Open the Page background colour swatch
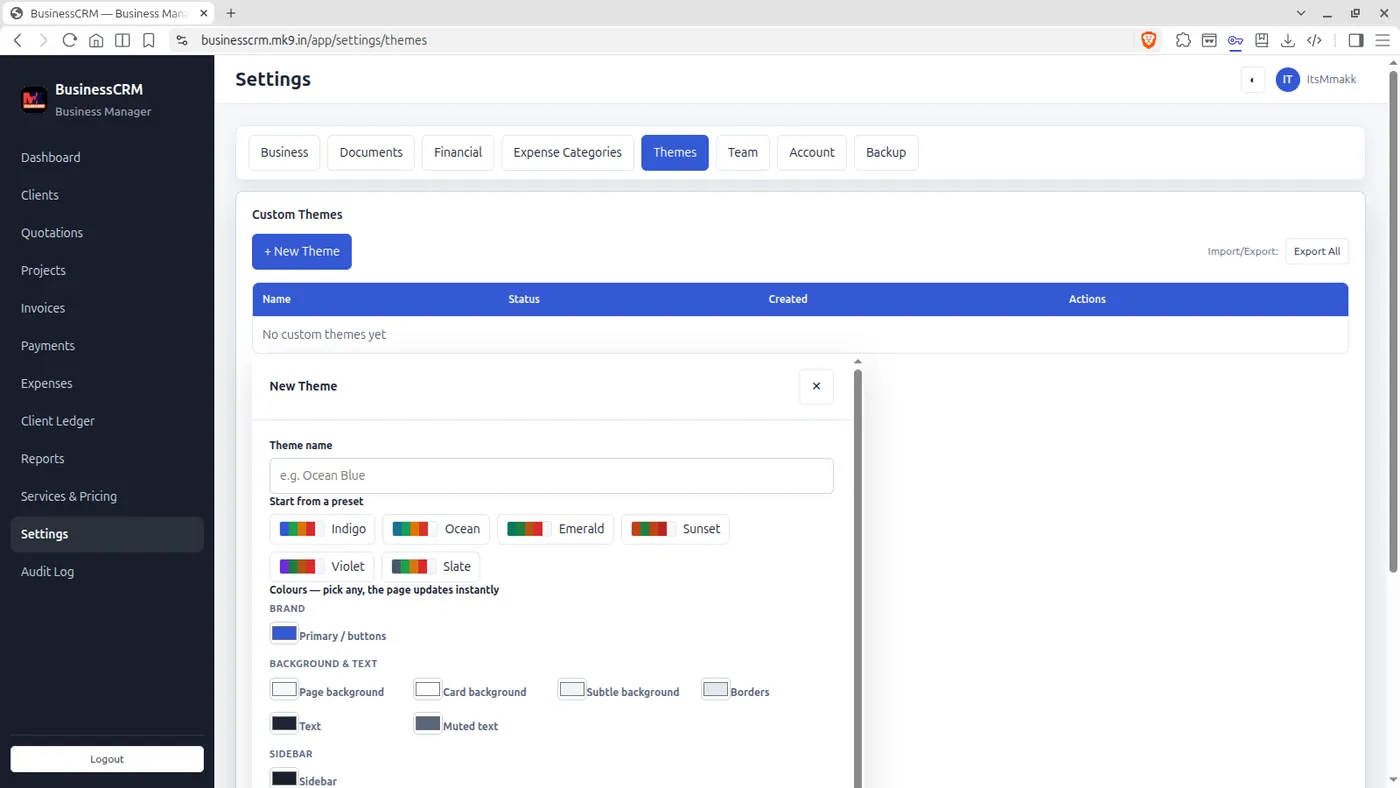The height and width of the screenshot is (788, 1400). [x=284, y=689]
